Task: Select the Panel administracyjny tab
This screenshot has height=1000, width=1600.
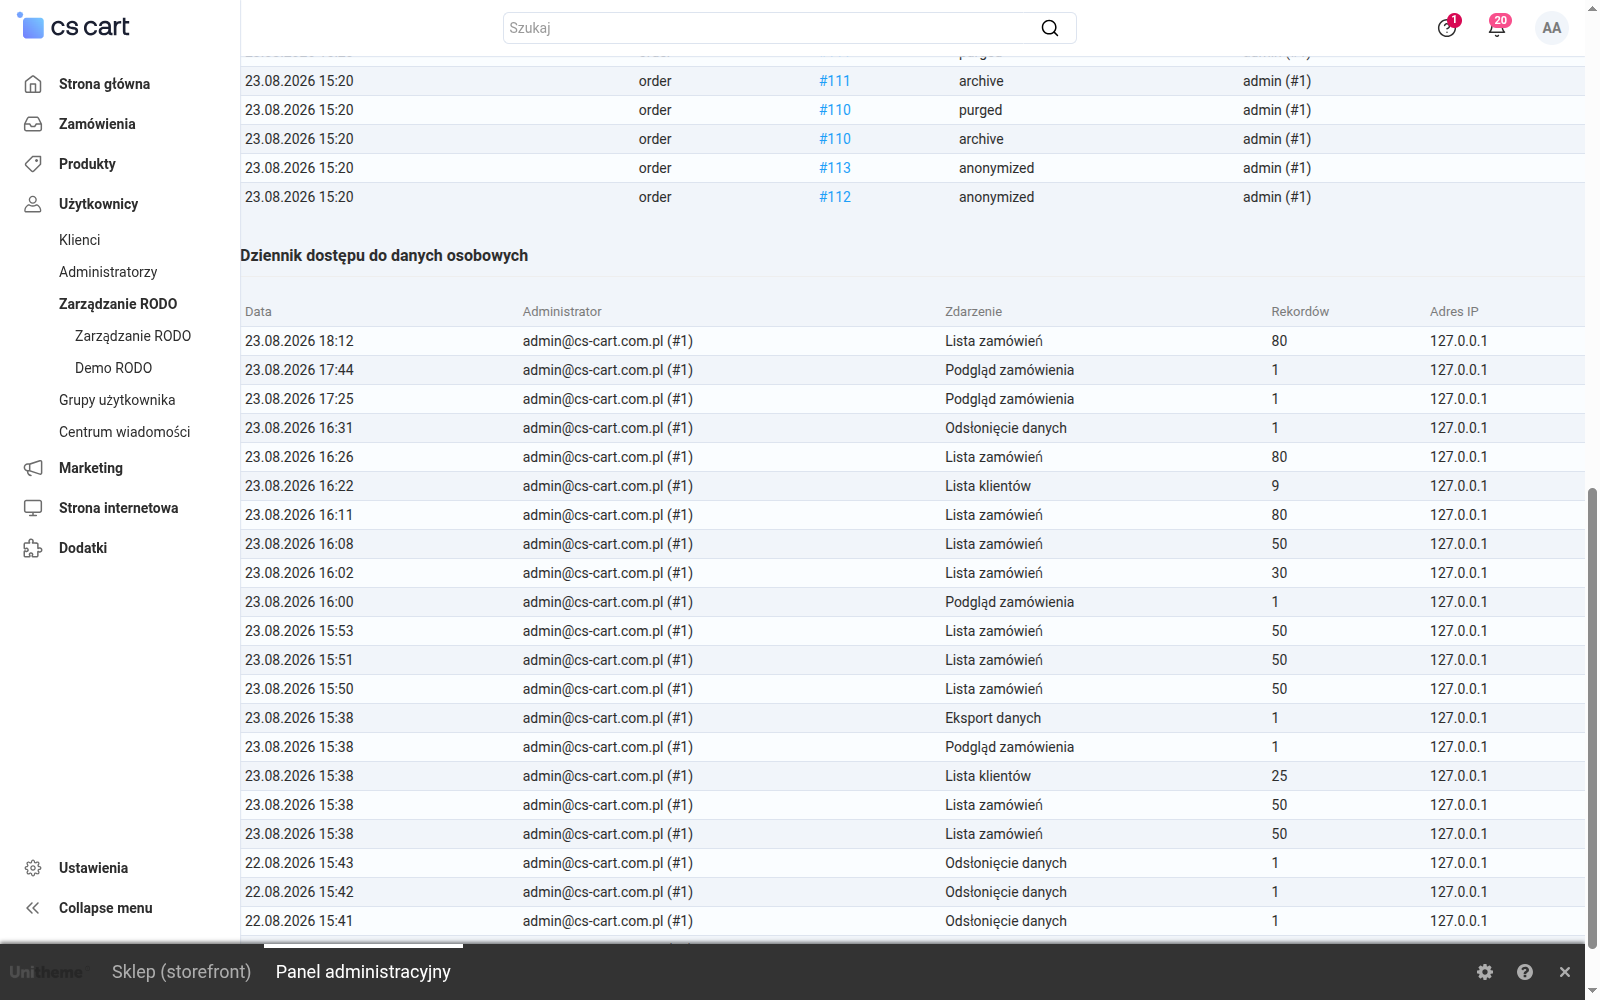Action: pos(363,972)
